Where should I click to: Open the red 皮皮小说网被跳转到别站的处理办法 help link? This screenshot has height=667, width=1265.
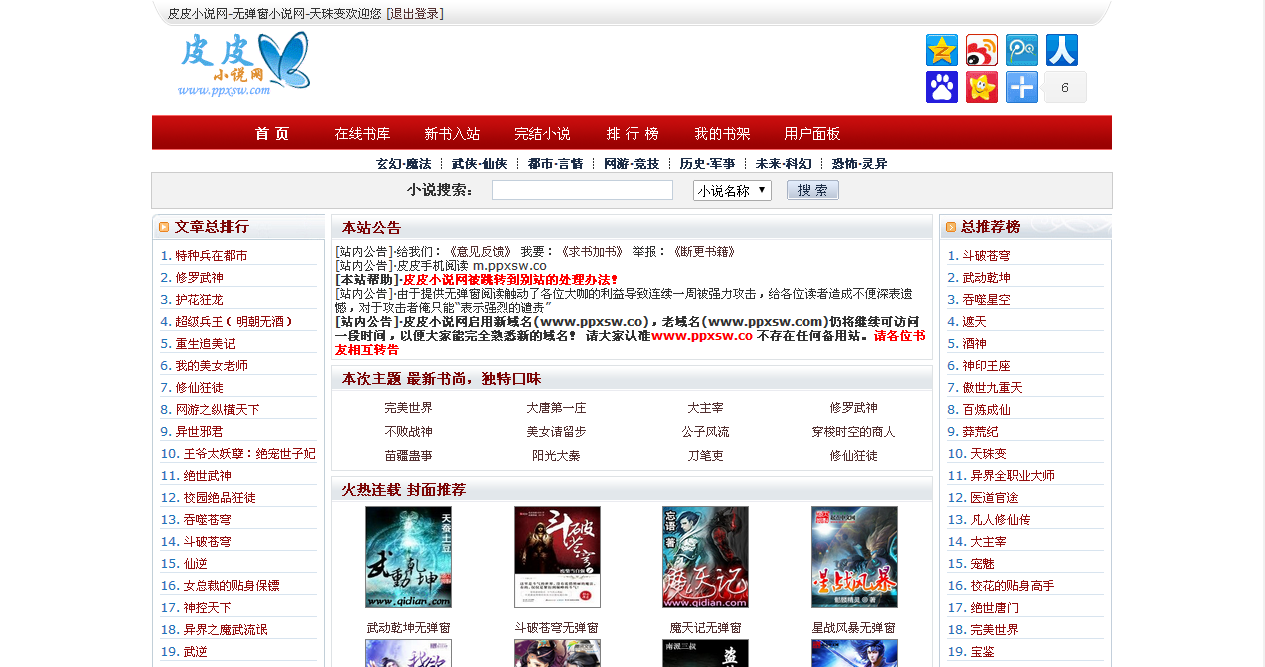(511, 280)
